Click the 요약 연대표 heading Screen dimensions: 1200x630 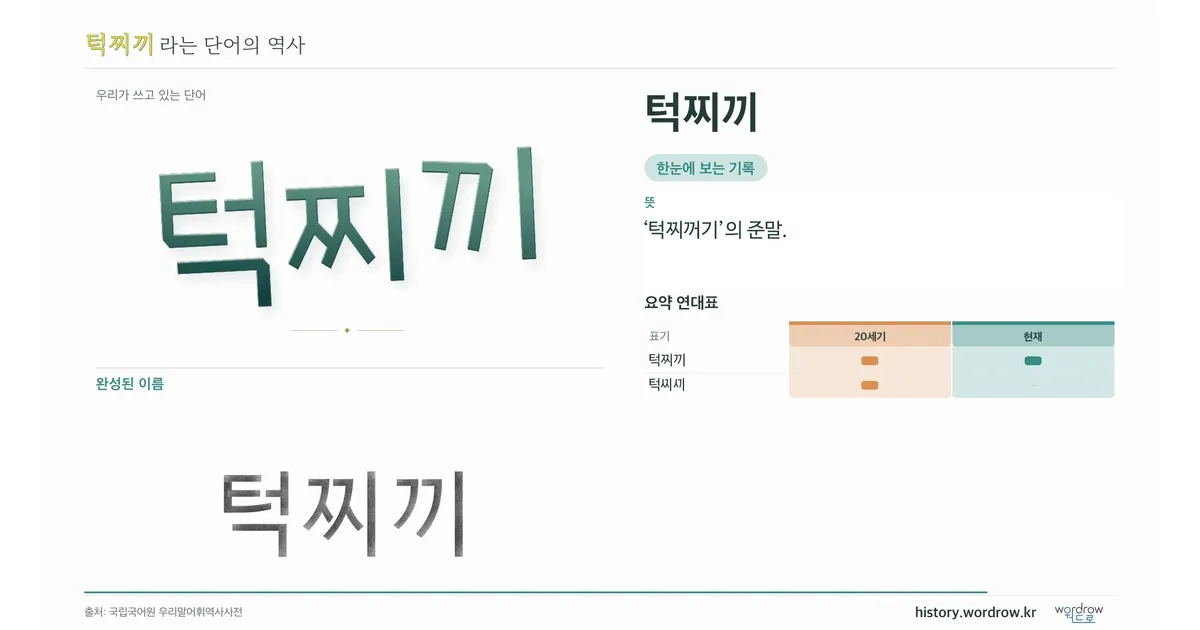click(x=681, y=302)
